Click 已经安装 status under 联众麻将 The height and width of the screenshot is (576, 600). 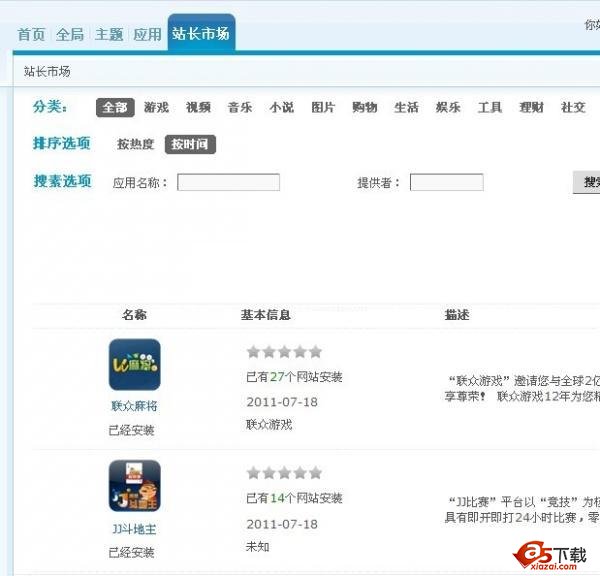click(131, 431)
